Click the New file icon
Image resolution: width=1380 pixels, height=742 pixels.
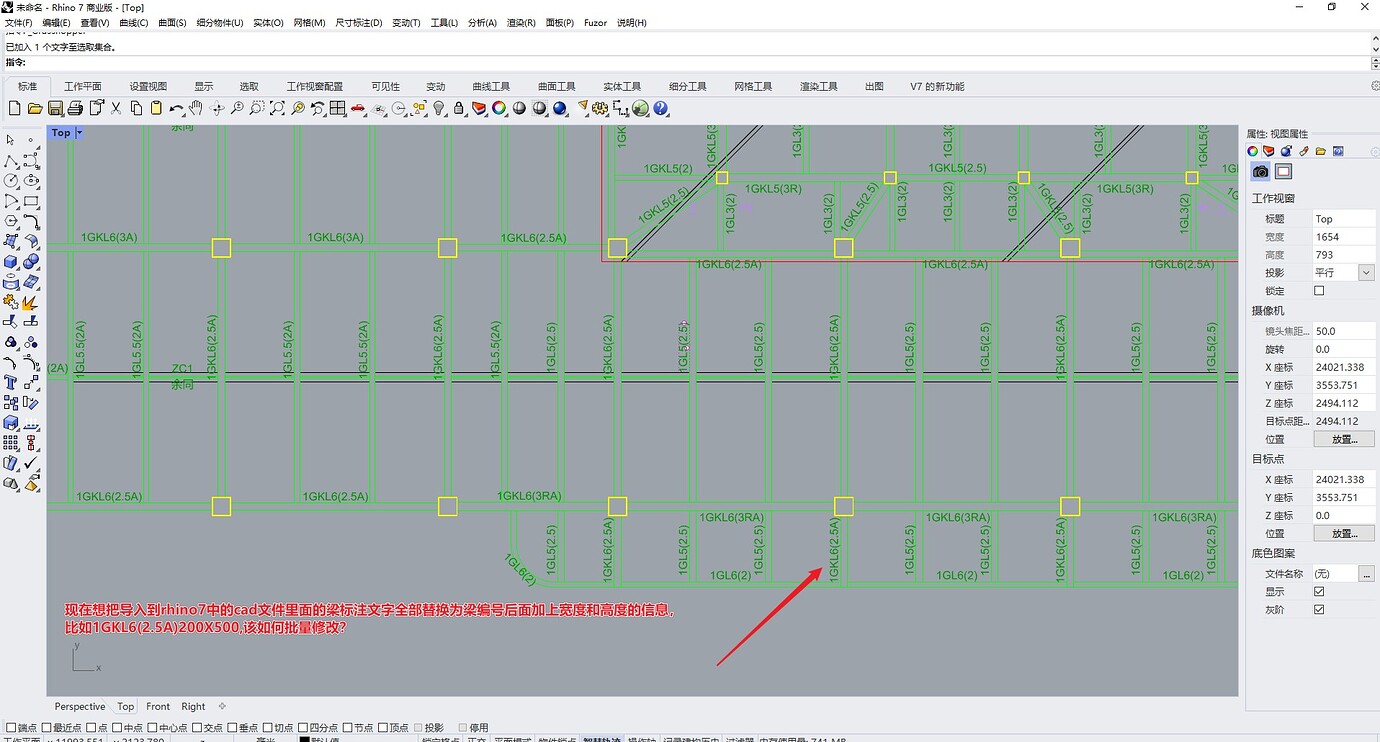15,108
